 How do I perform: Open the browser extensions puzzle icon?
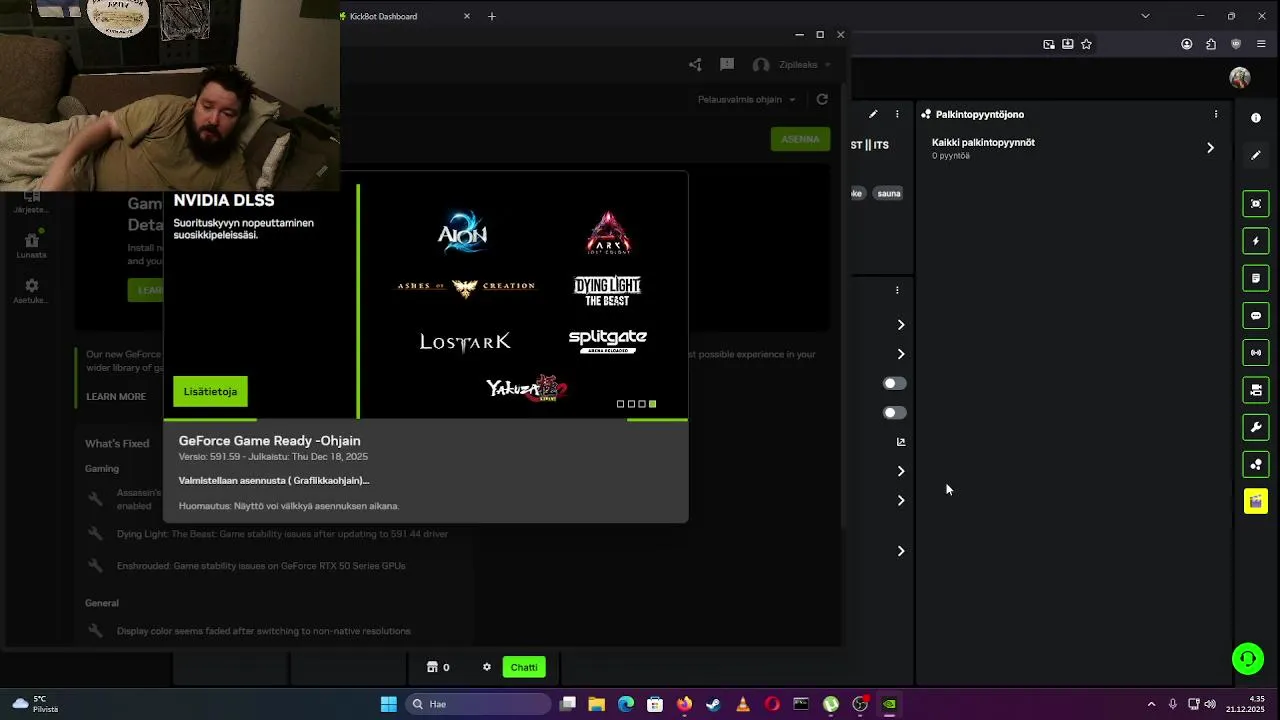[x=1211, y=44]
